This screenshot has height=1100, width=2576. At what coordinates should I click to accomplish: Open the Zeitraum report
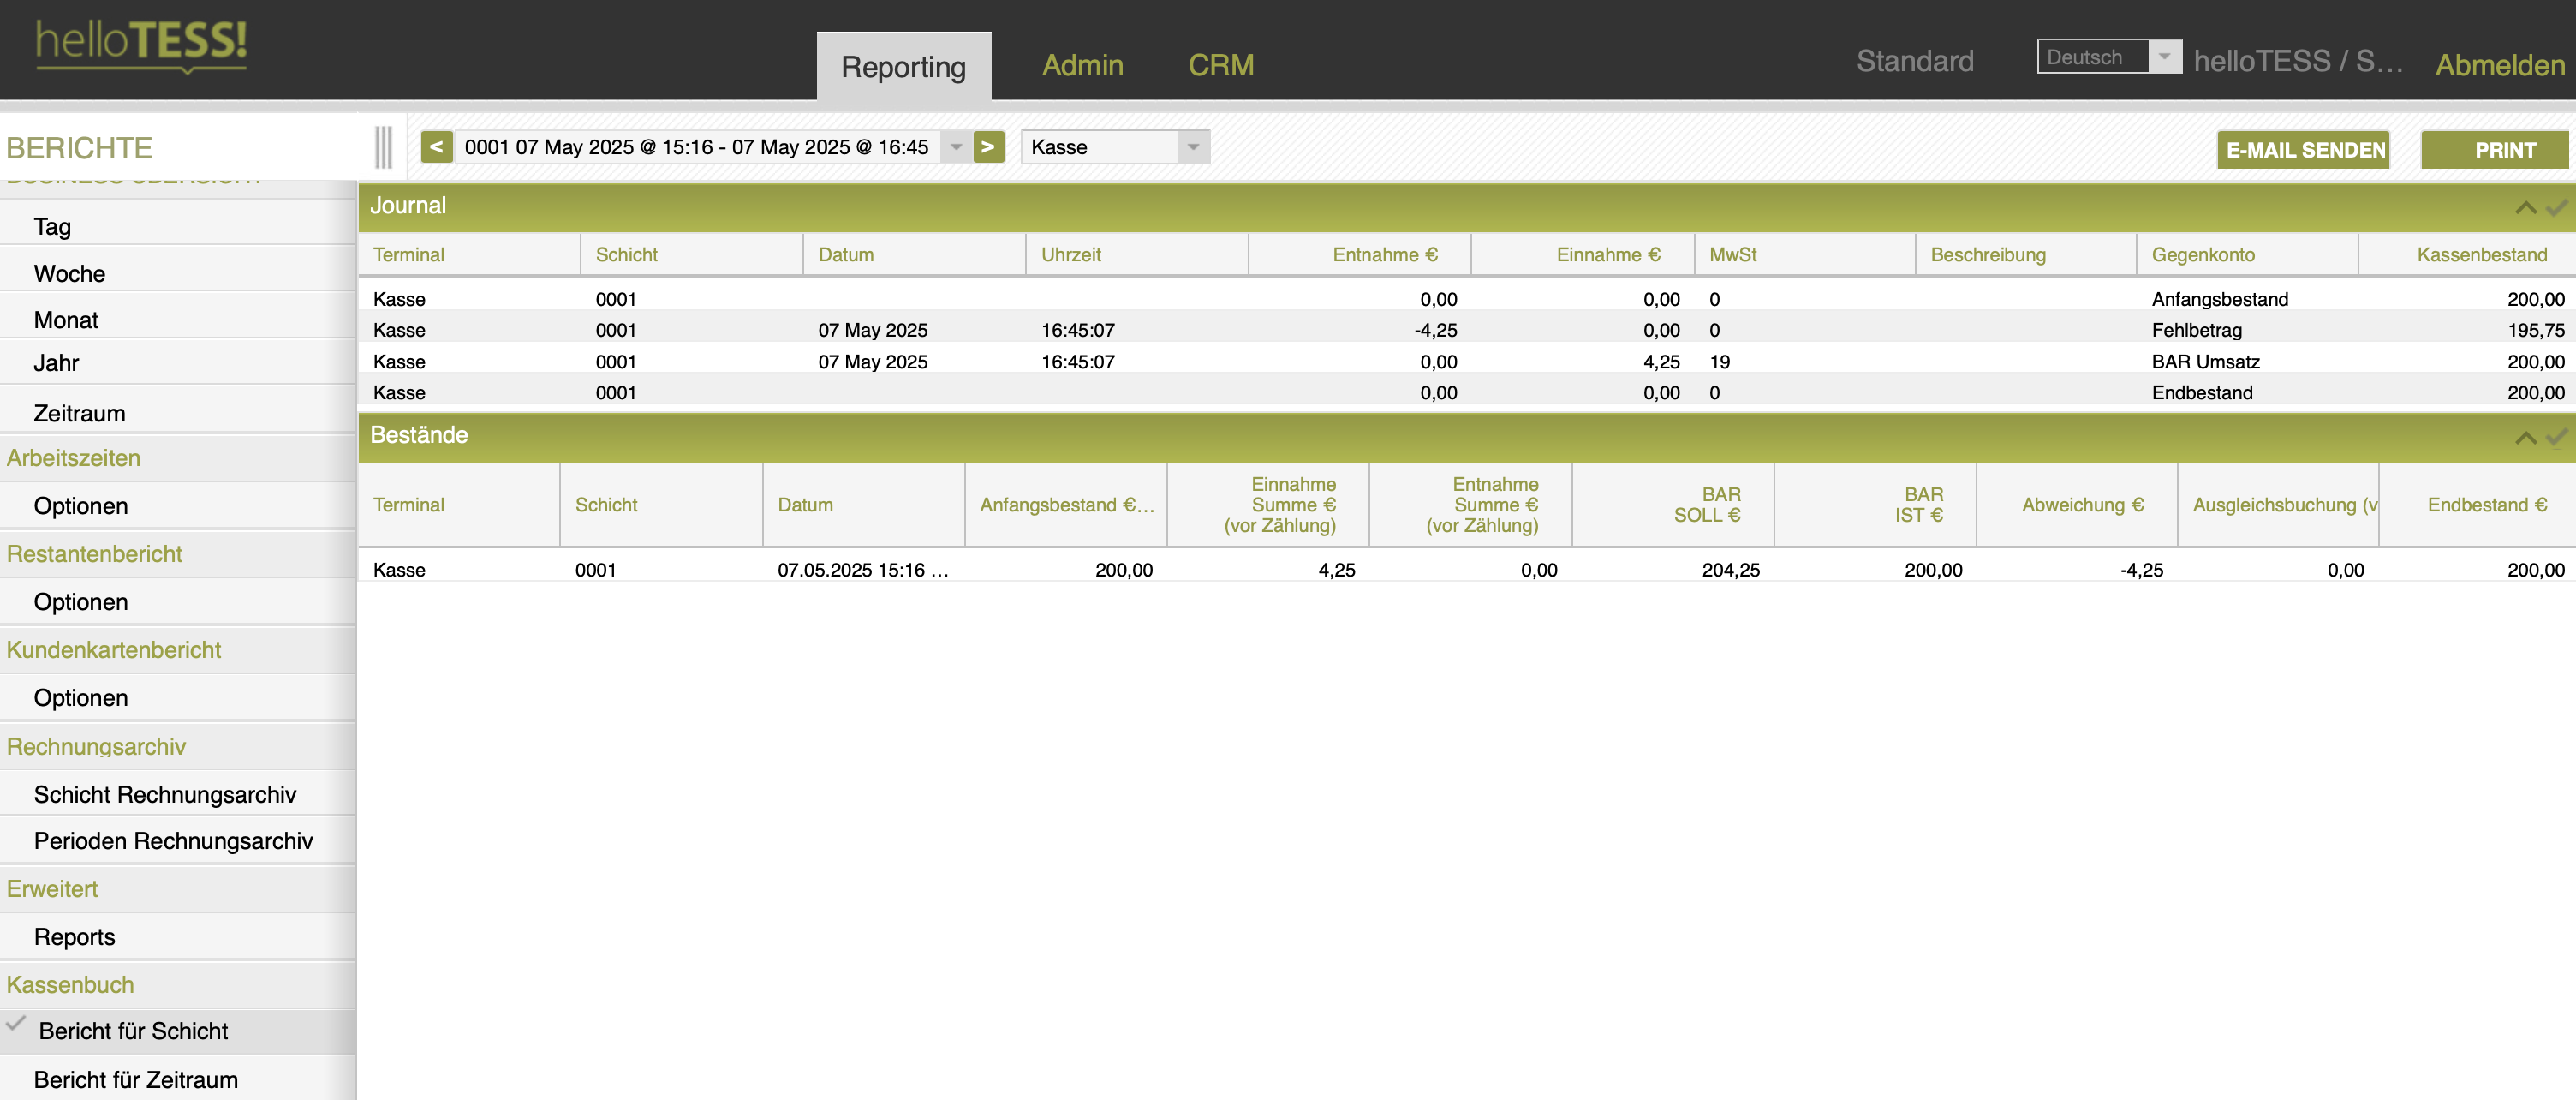point(178,413)
